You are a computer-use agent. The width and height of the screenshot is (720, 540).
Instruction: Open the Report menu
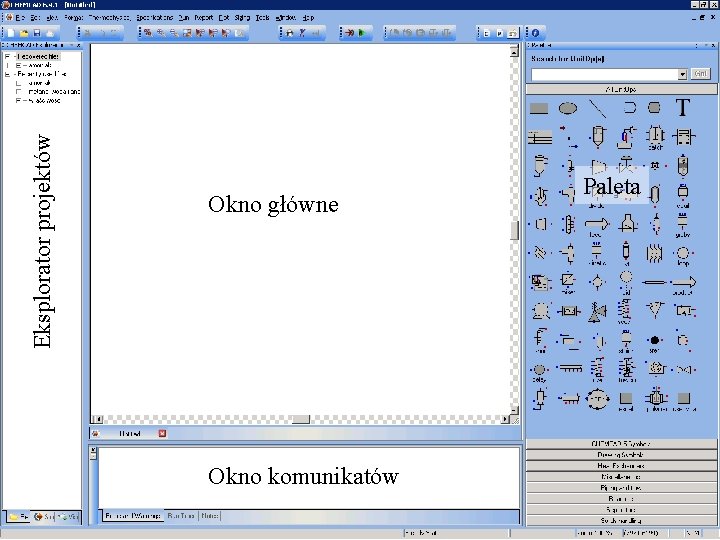[x=203, y=17]
